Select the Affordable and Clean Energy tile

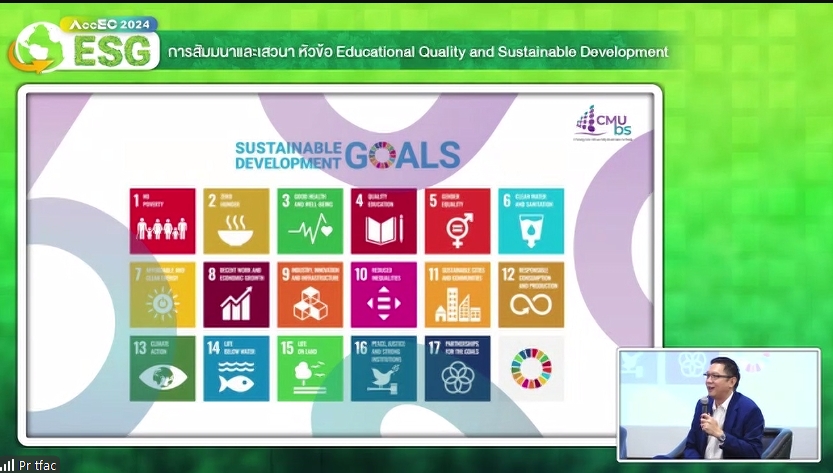(x=163, y=295)
